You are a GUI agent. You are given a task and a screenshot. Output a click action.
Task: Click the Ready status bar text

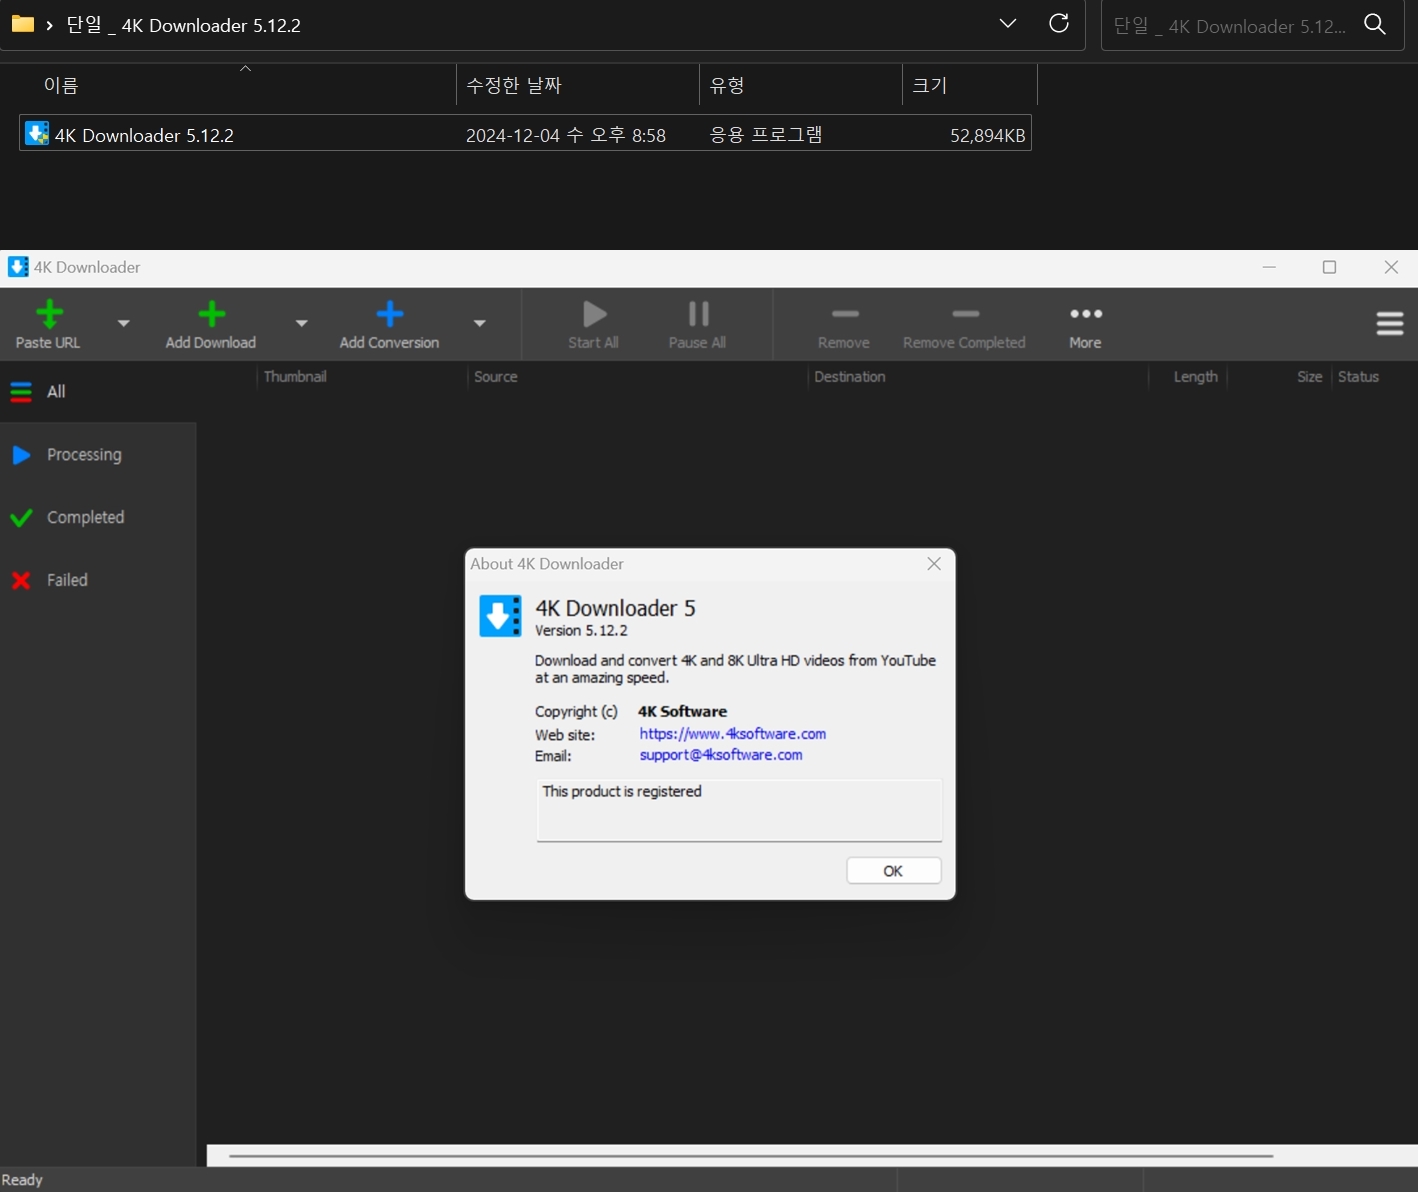(x=22, y=1180)
